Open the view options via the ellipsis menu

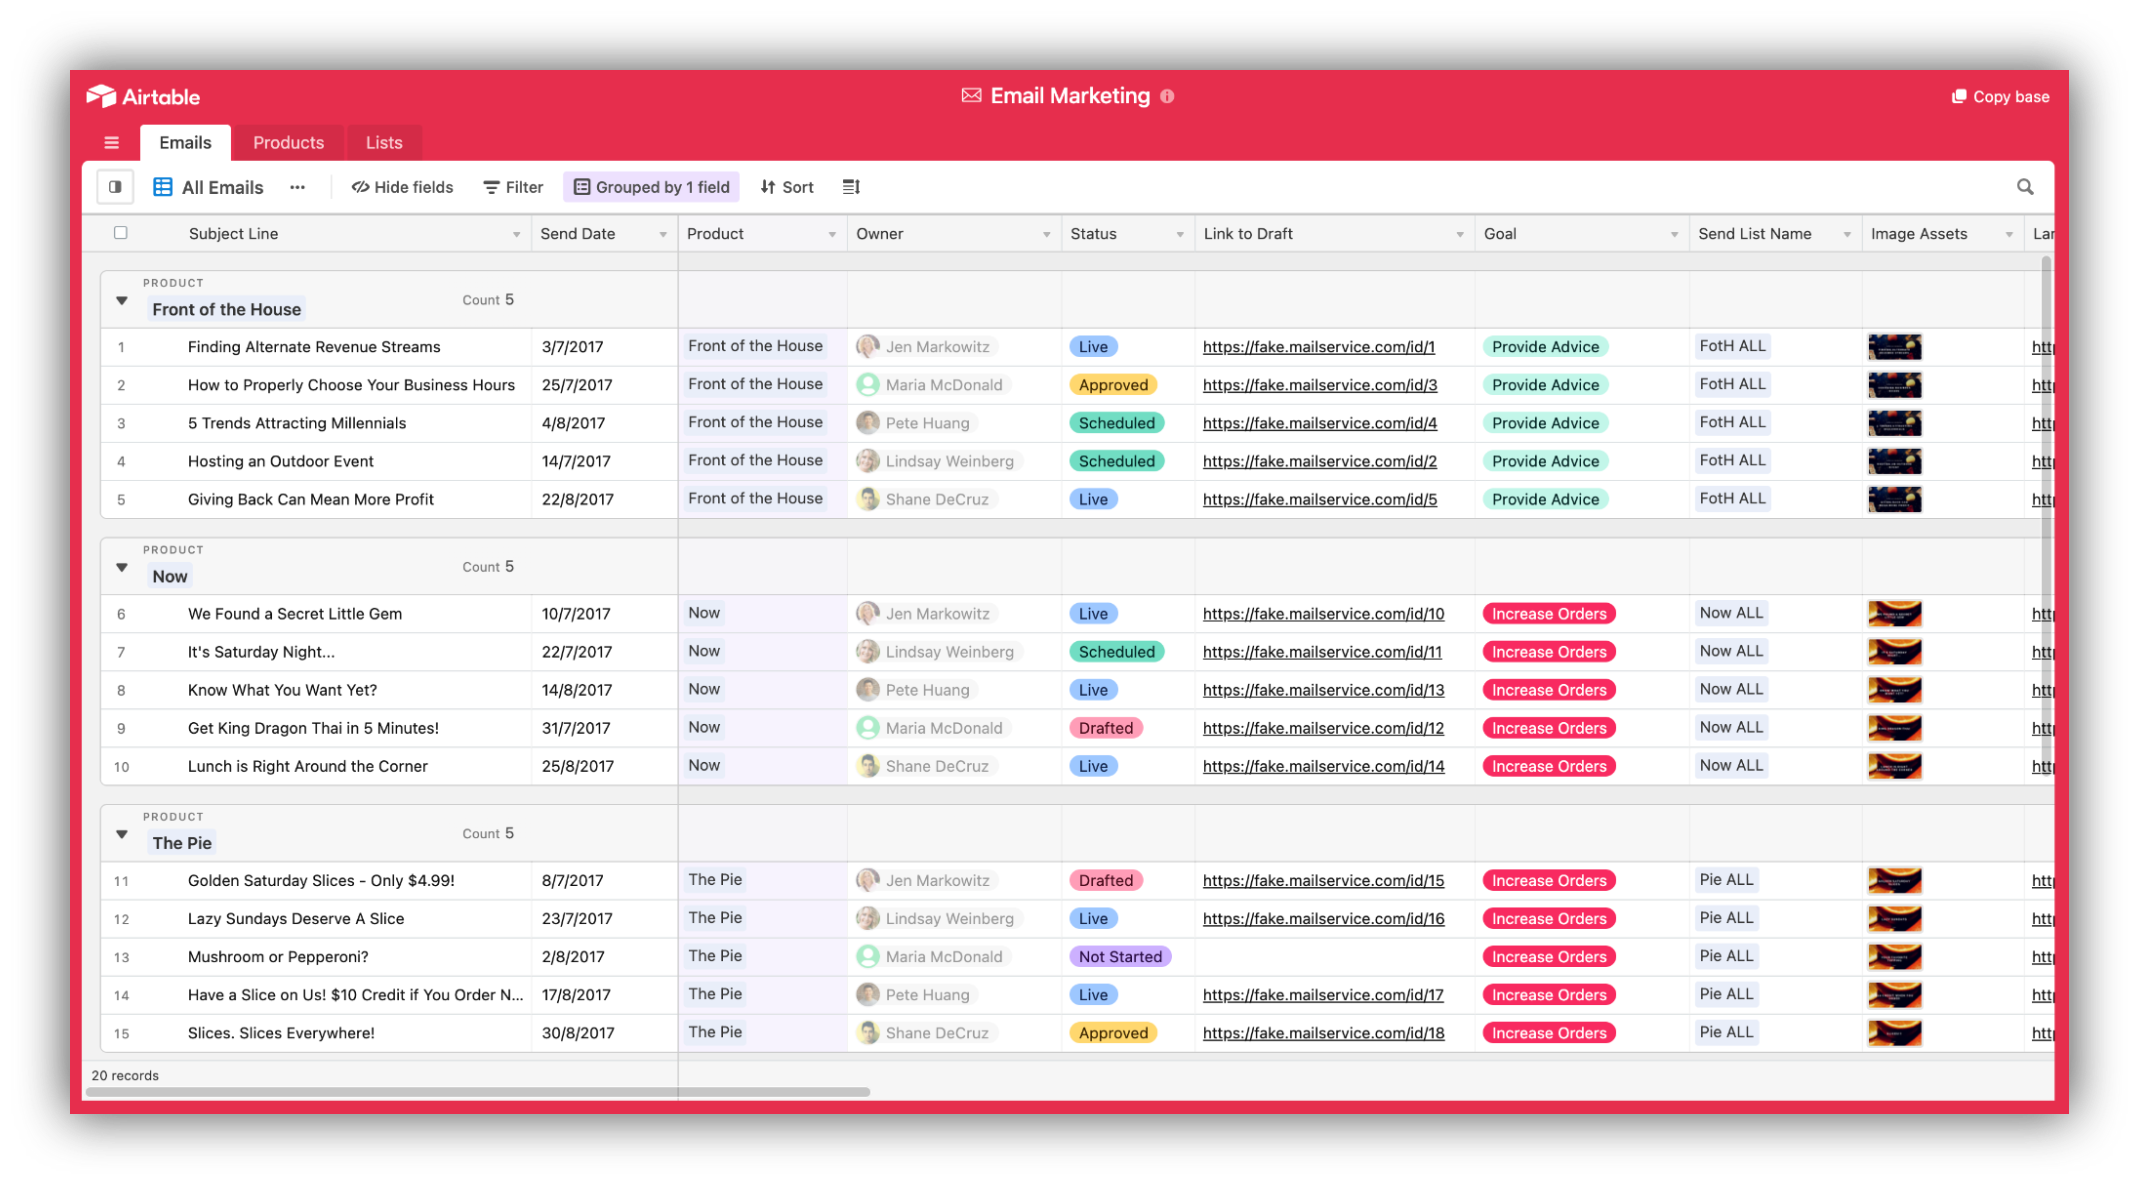[x=297, y=187]
